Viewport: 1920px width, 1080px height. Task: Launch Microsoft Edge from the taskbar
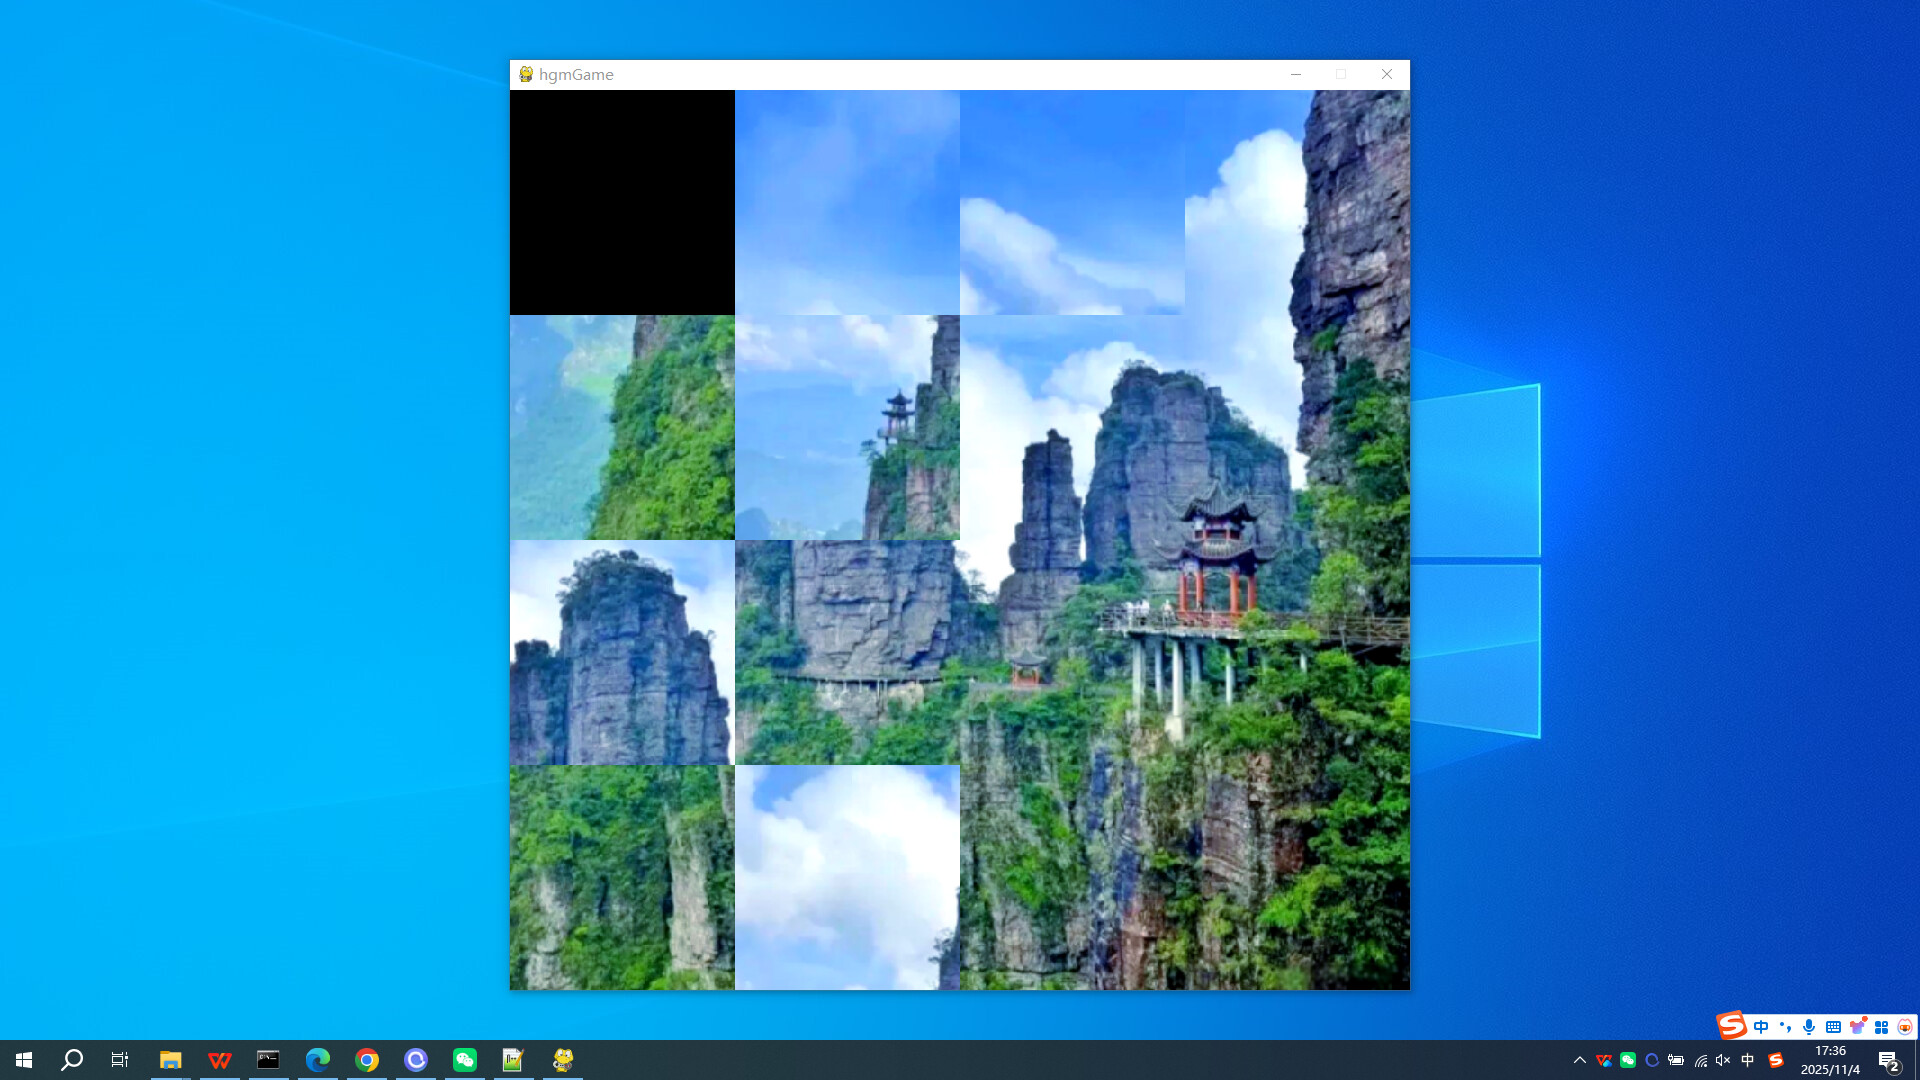[318, 1061]
